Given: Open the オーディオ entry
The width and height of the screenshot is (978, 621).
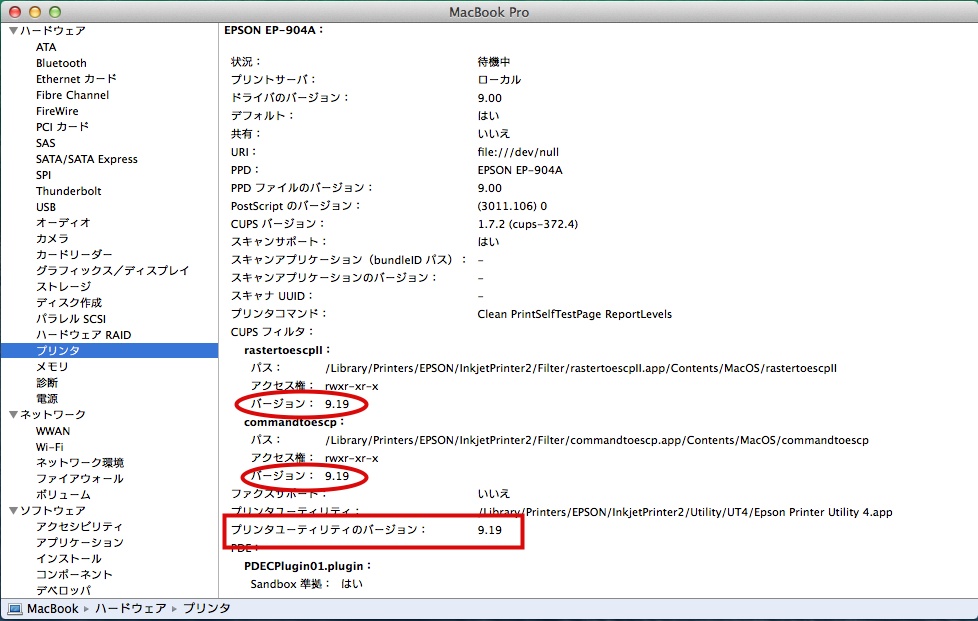Looking at the screenshot, I should coord(63,223).
